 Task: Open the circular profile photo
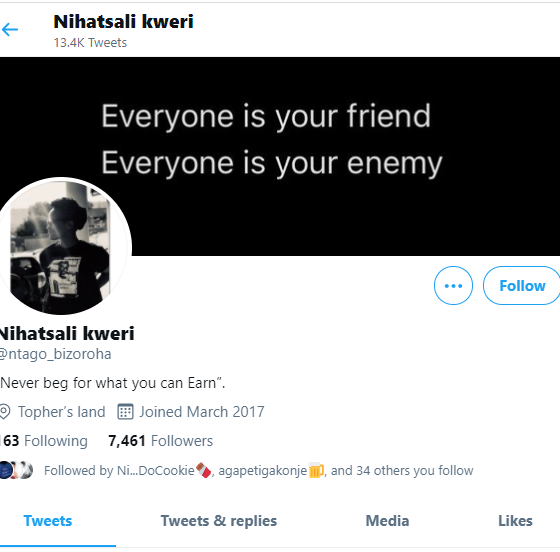(63, 247)
